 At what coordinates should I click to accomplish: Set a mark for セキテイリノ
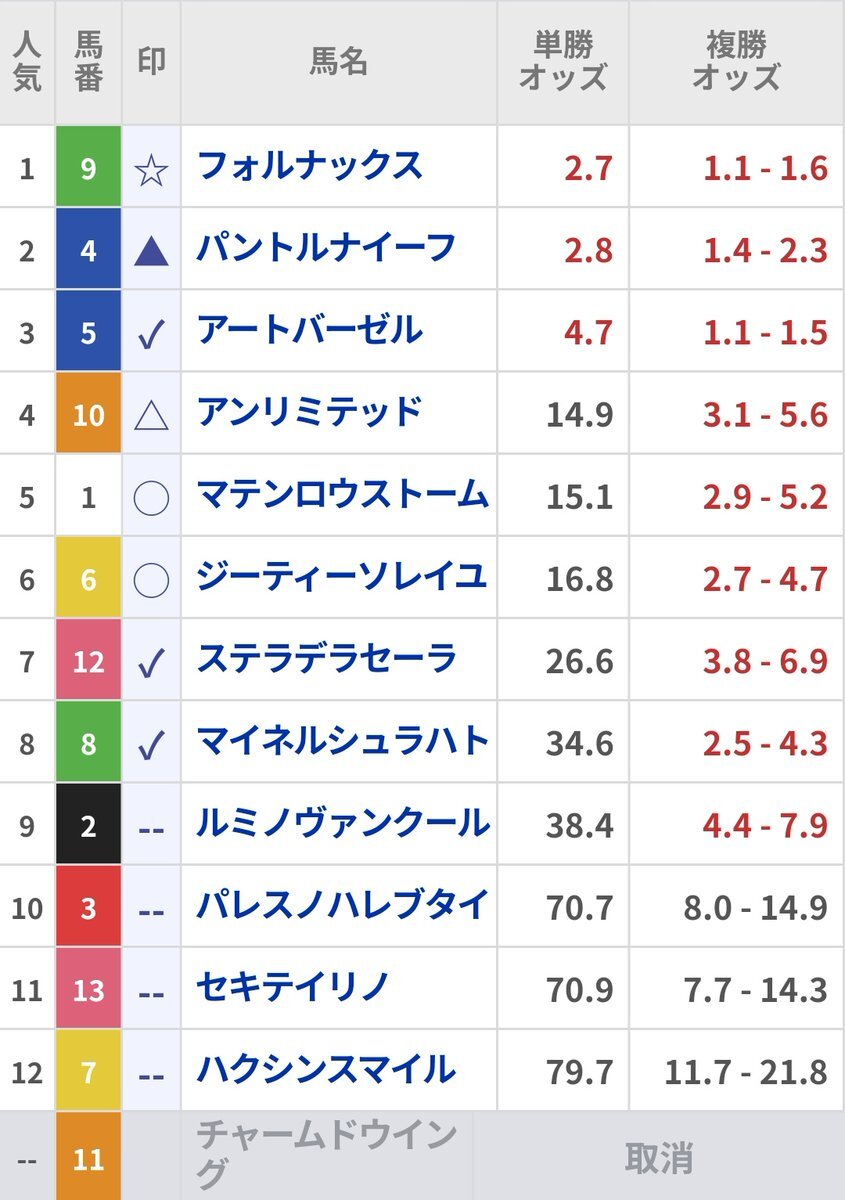point(151,990)
